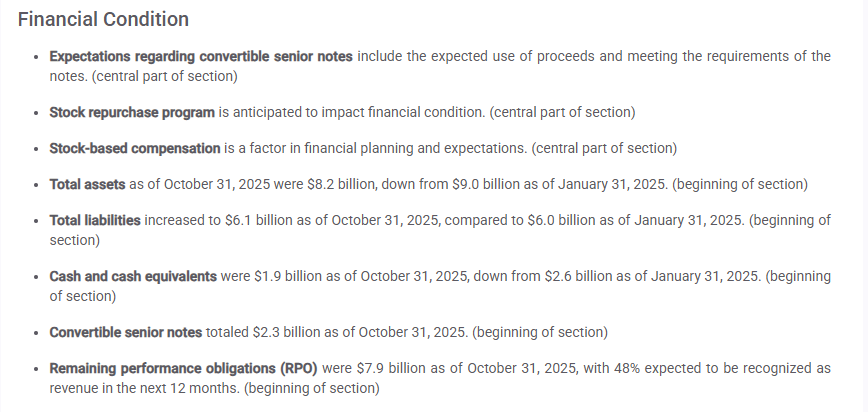Screen dimensions: 868x412
Task: Click bold Convertible senior notes beside "totaled"
Action: tap(125, 331)
